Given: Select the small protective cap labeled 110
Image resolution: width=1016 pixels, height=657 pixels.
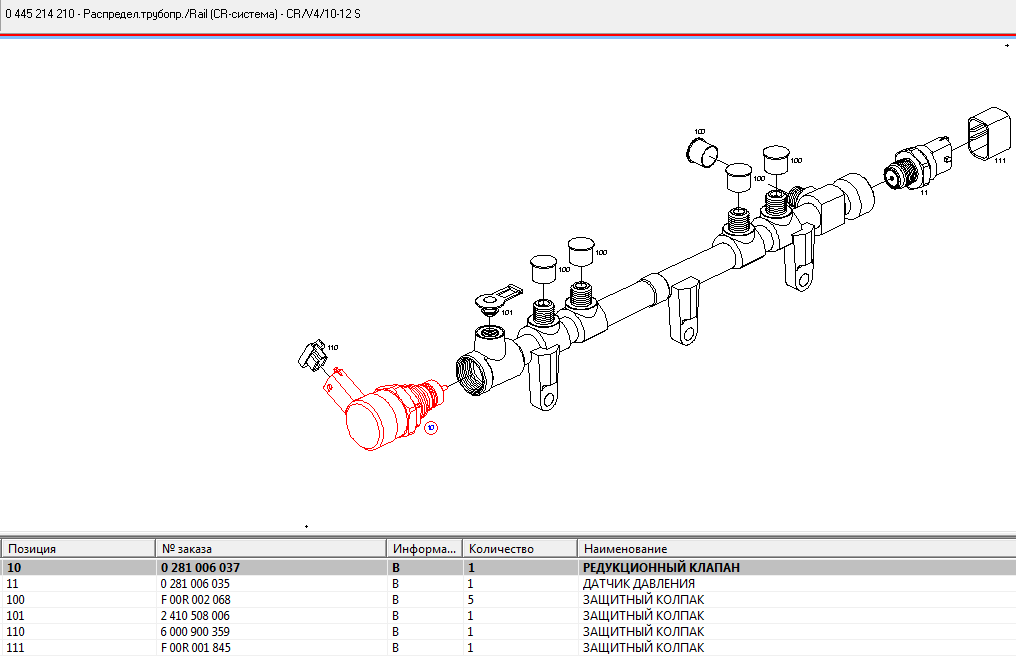Looking at the screenshot, I should (x=313, y=356).
